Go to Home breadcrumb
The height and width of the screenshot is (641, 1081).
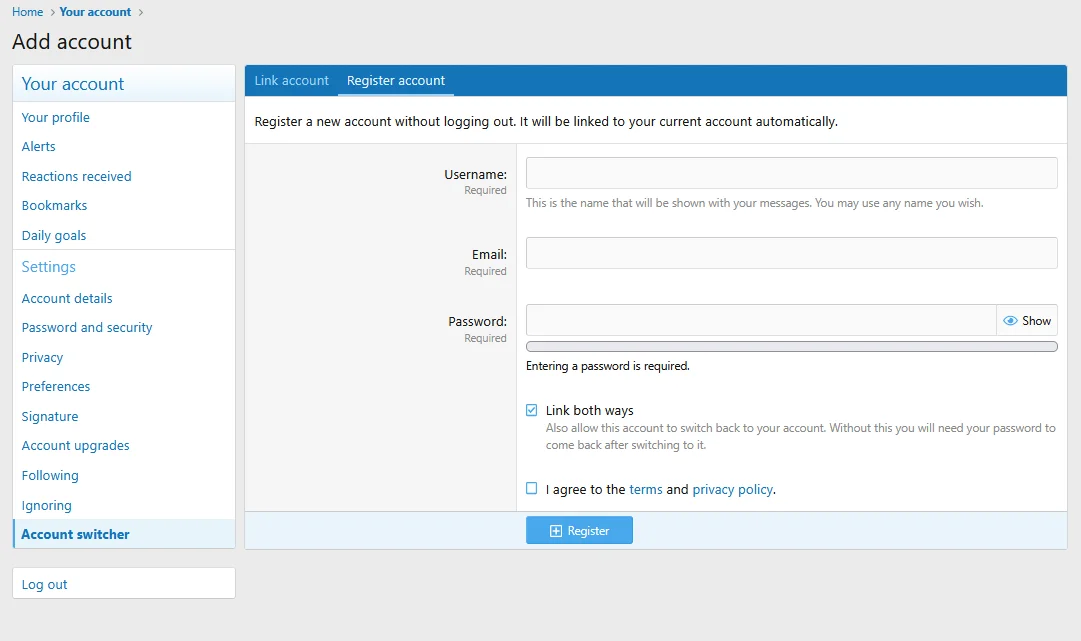point(28,12)
